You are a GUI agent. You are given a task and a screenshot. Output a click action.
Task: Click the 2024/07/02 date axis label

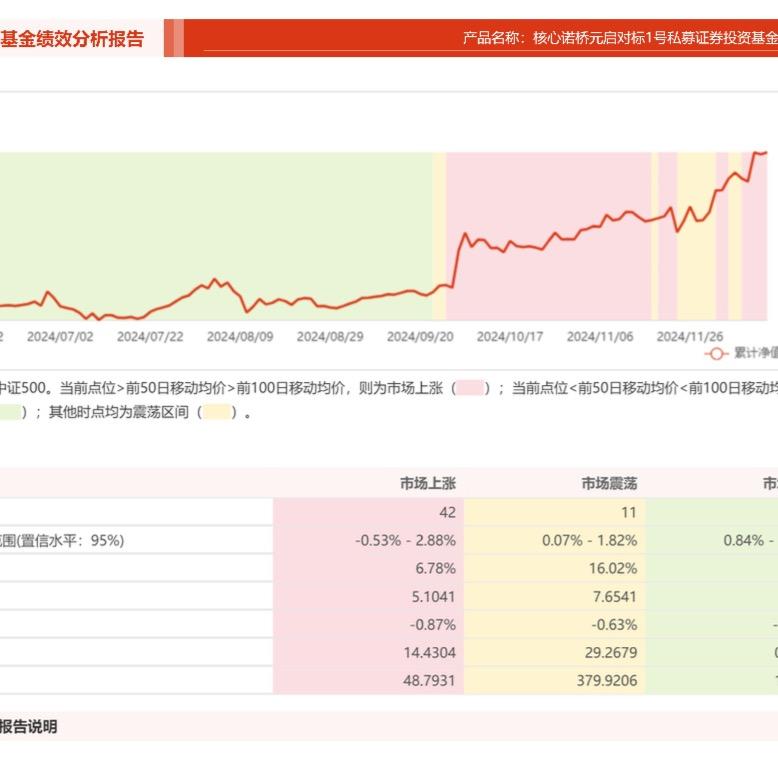coord(60,337)
